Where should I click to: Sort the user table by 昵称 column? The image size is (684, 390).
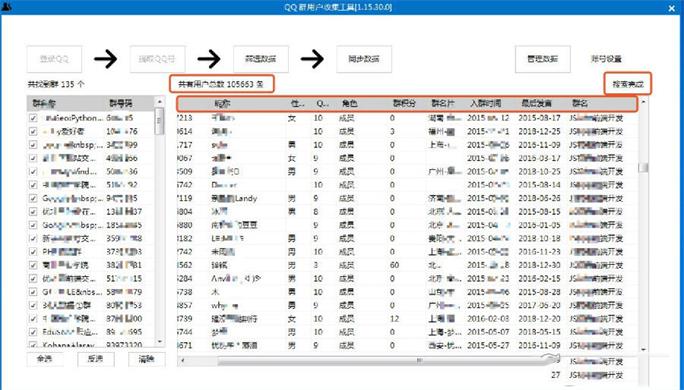222,103
